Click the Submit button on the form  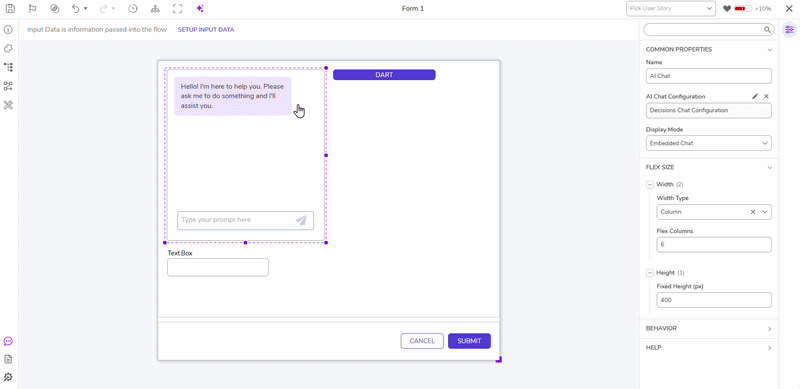click(469, 341)
